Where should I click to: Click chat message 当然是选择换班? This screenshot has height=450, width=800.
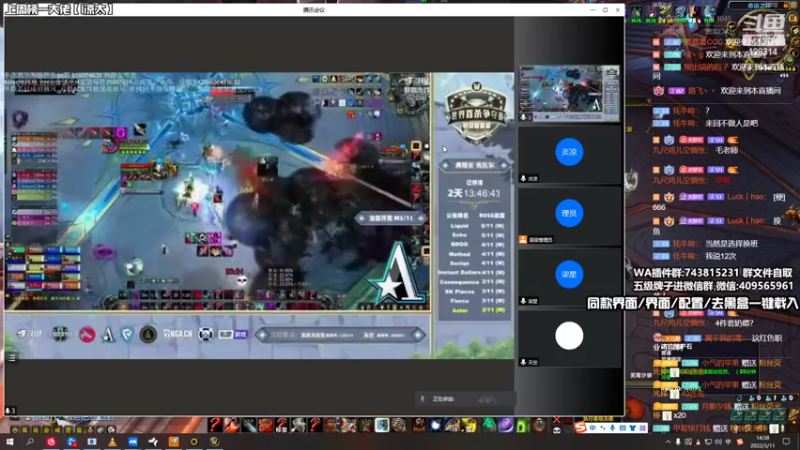pyautogui.click(x=732, y=244)
